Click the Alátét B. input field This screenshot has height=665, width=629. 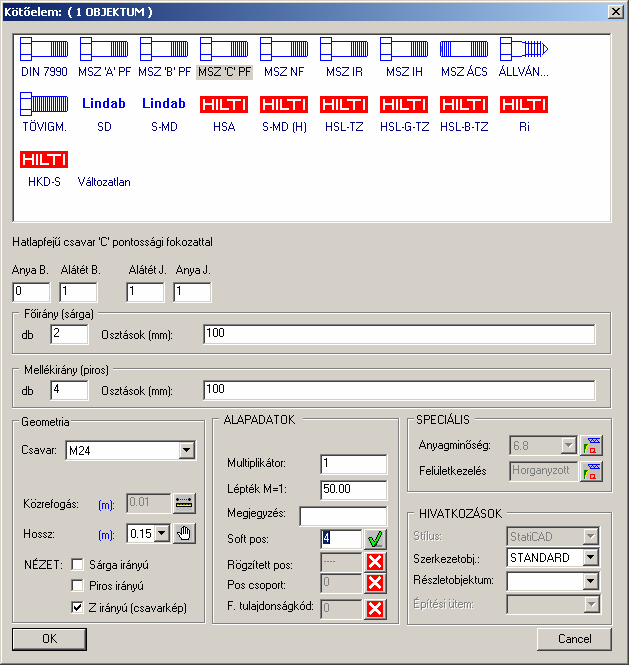click(x=78, y=292)
